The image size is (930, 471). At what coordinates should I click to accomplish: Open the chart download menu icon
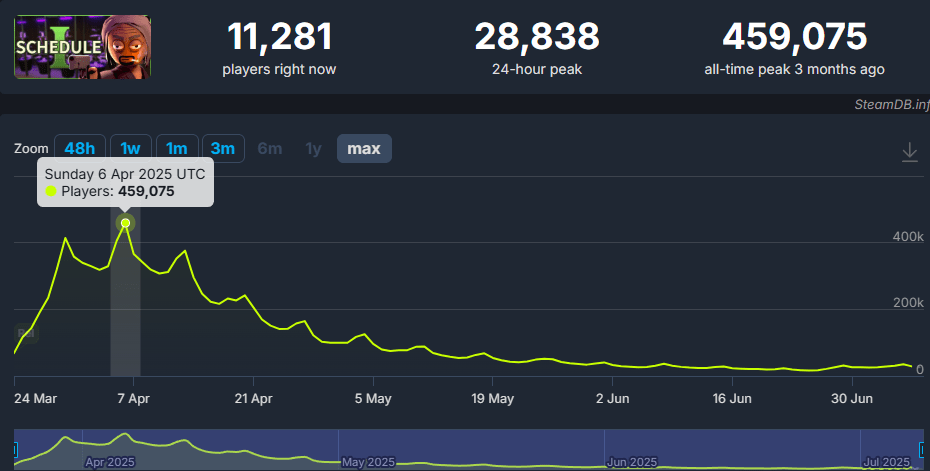910,152
